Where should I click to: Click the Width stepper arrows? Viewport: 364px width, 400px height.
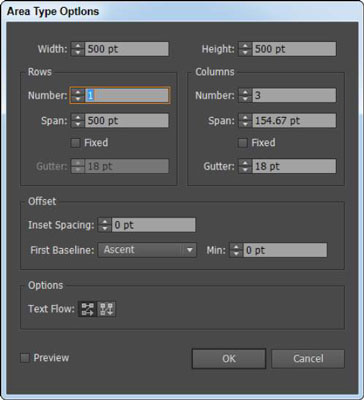[x=78, y=49]
